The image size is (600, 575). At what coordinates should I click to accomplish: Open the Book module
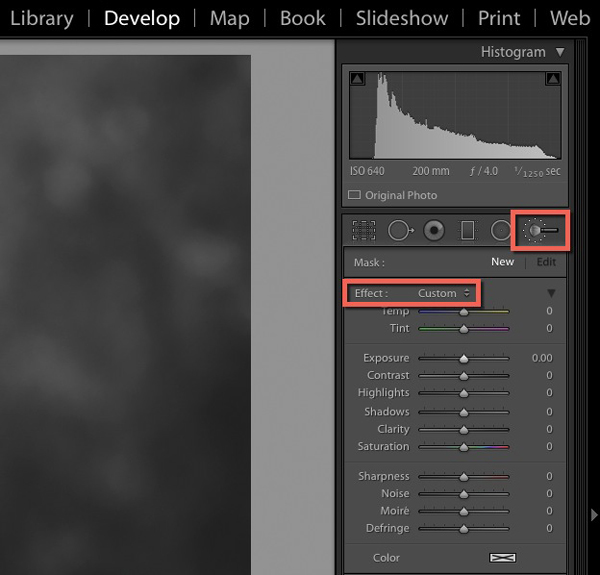[303, 18]
